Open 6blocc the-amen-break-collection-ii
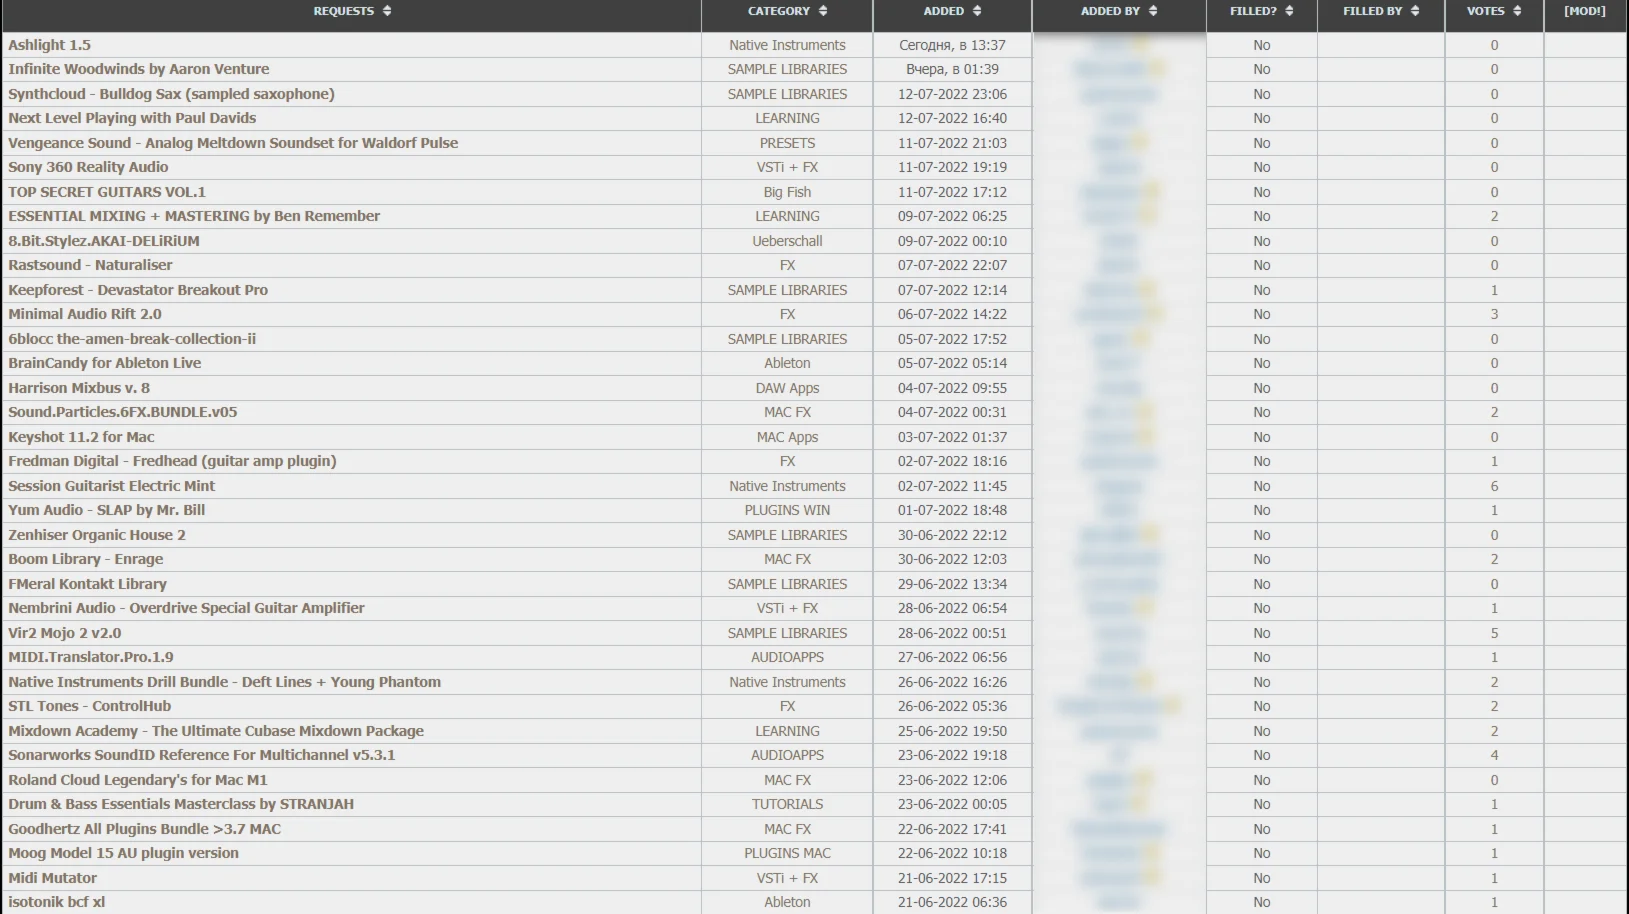This screenshot has height=914, width=1629. [132, 339]
